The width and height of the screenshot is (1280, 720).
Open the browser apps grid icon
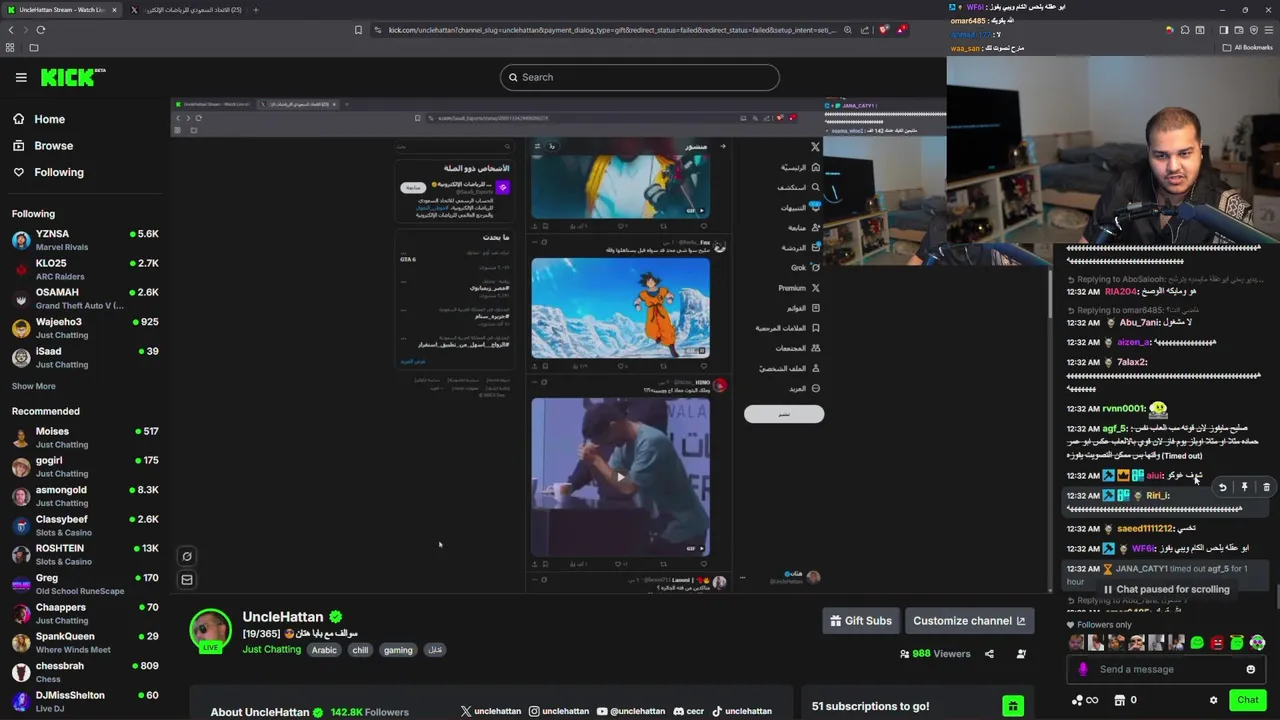pyautogui.click(x=10, y=47)
